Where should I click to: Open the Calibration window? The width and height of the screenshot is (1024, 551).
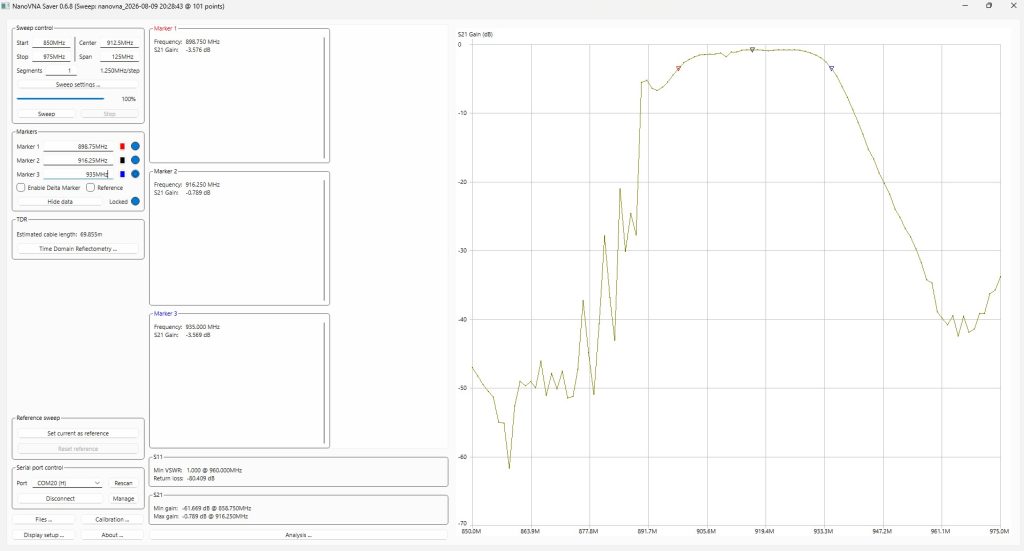coord(112,520)
